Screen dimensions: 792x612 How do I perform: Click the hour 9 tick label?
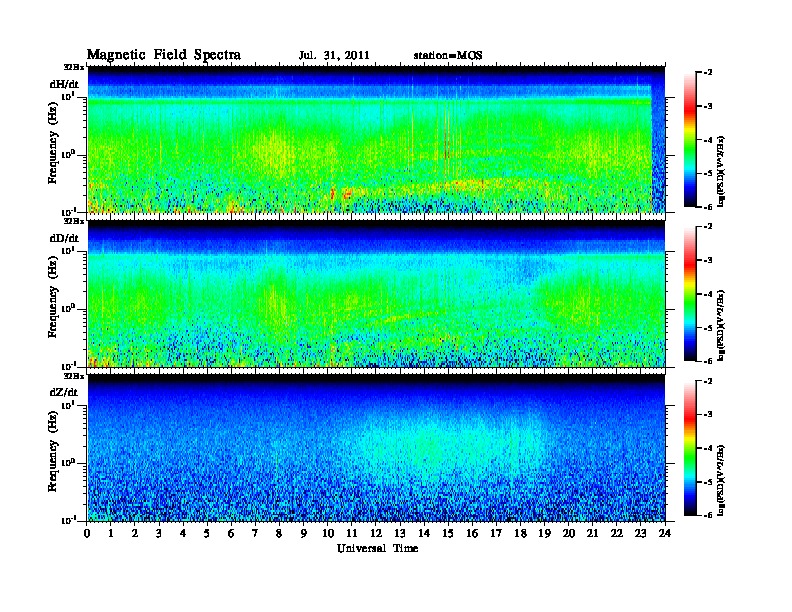pos(304,533)
